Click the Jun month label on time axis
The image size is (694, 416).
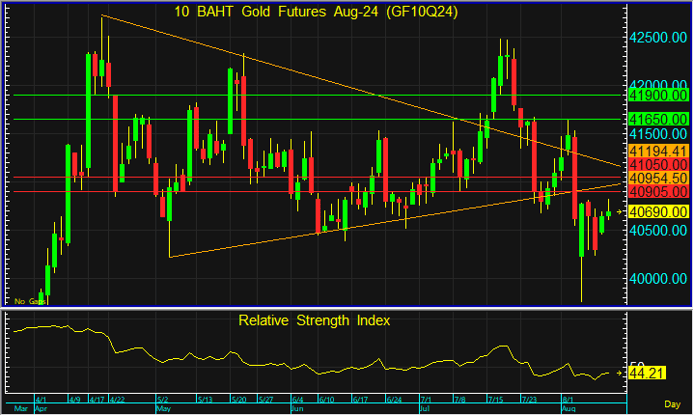tap(296, 409)
